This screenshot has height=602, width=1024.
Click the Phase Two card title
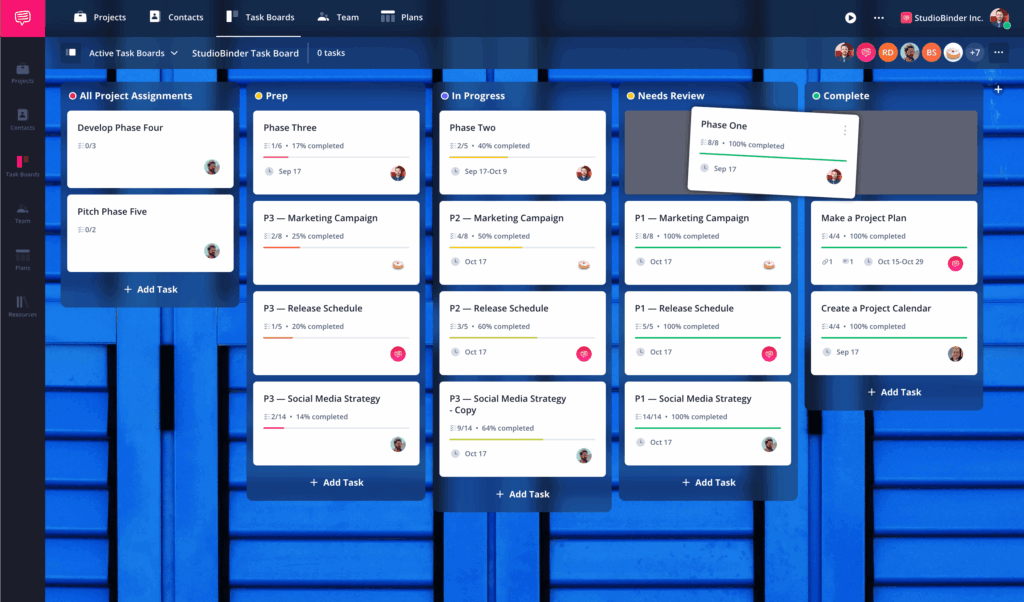coord(472,128)
